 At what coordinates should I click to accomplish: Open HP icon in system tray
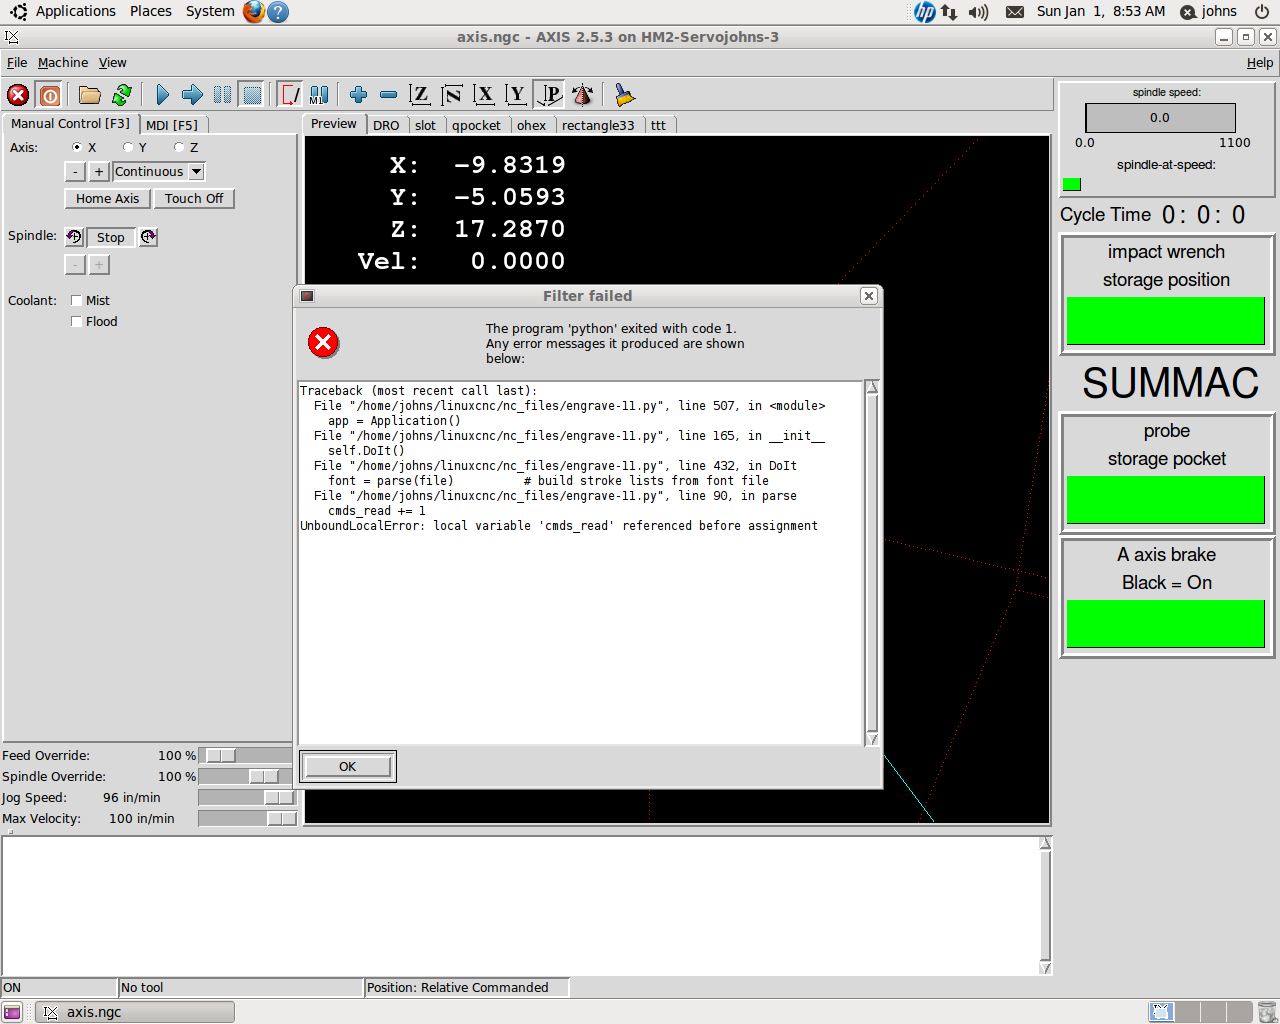pyautogui.click(x=925, y=12)
